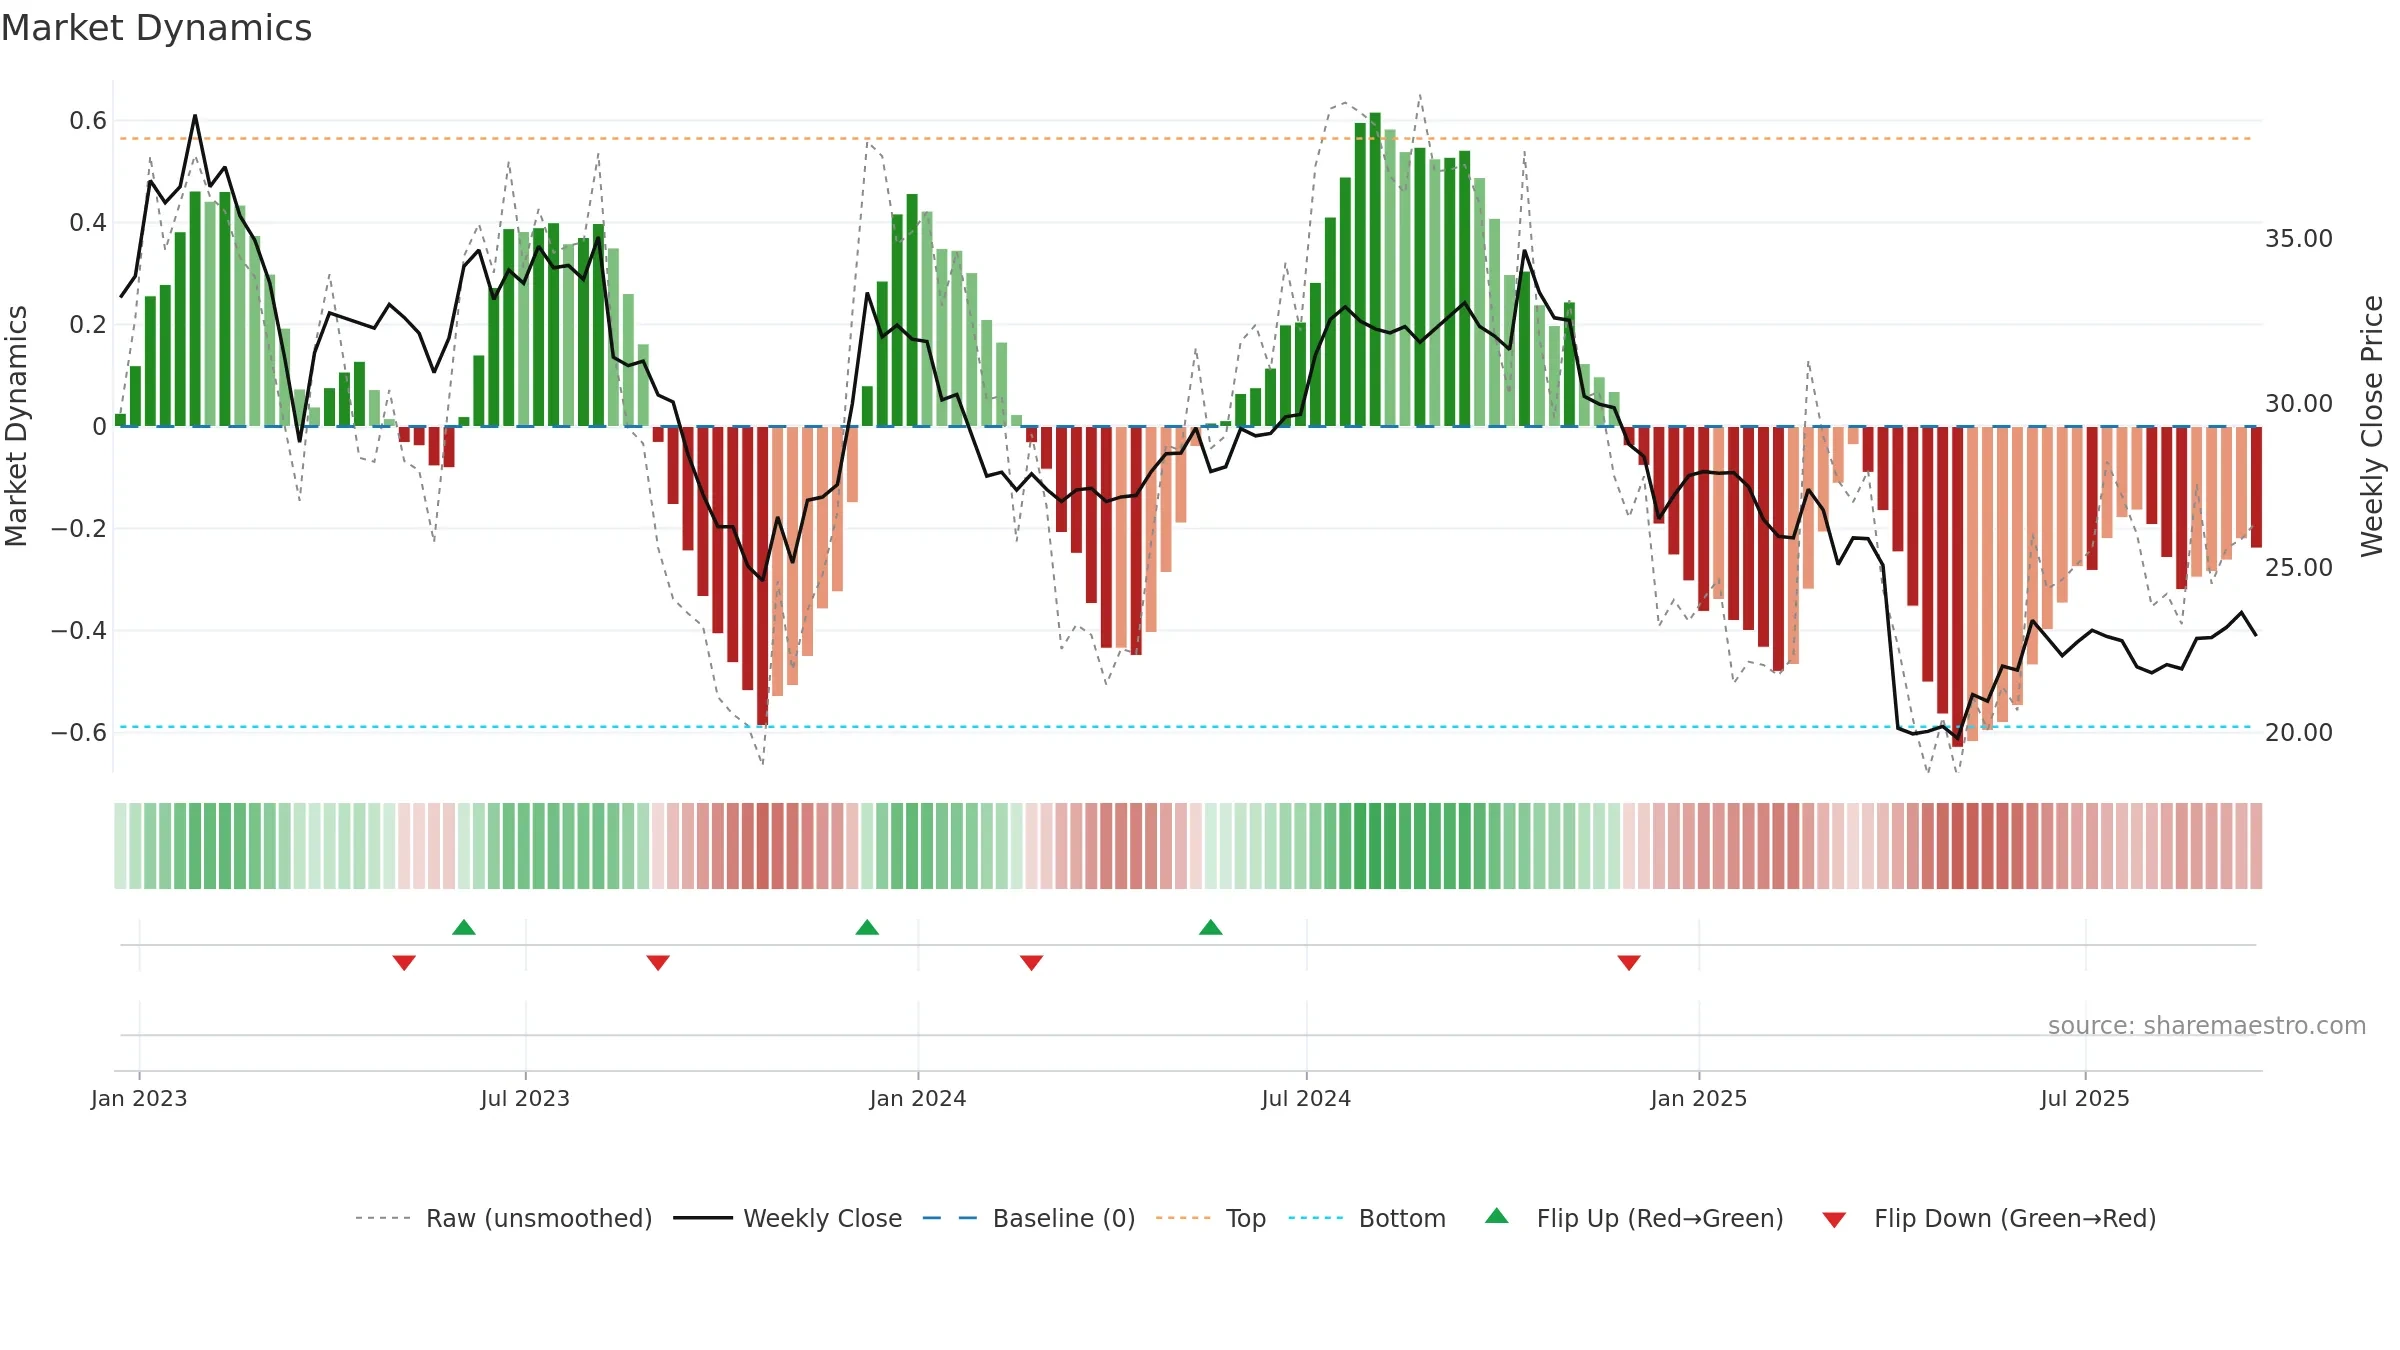
Task: Click the green Flip Up marker near June 2023
Action: pyautogui.click(x=464, y=927)
